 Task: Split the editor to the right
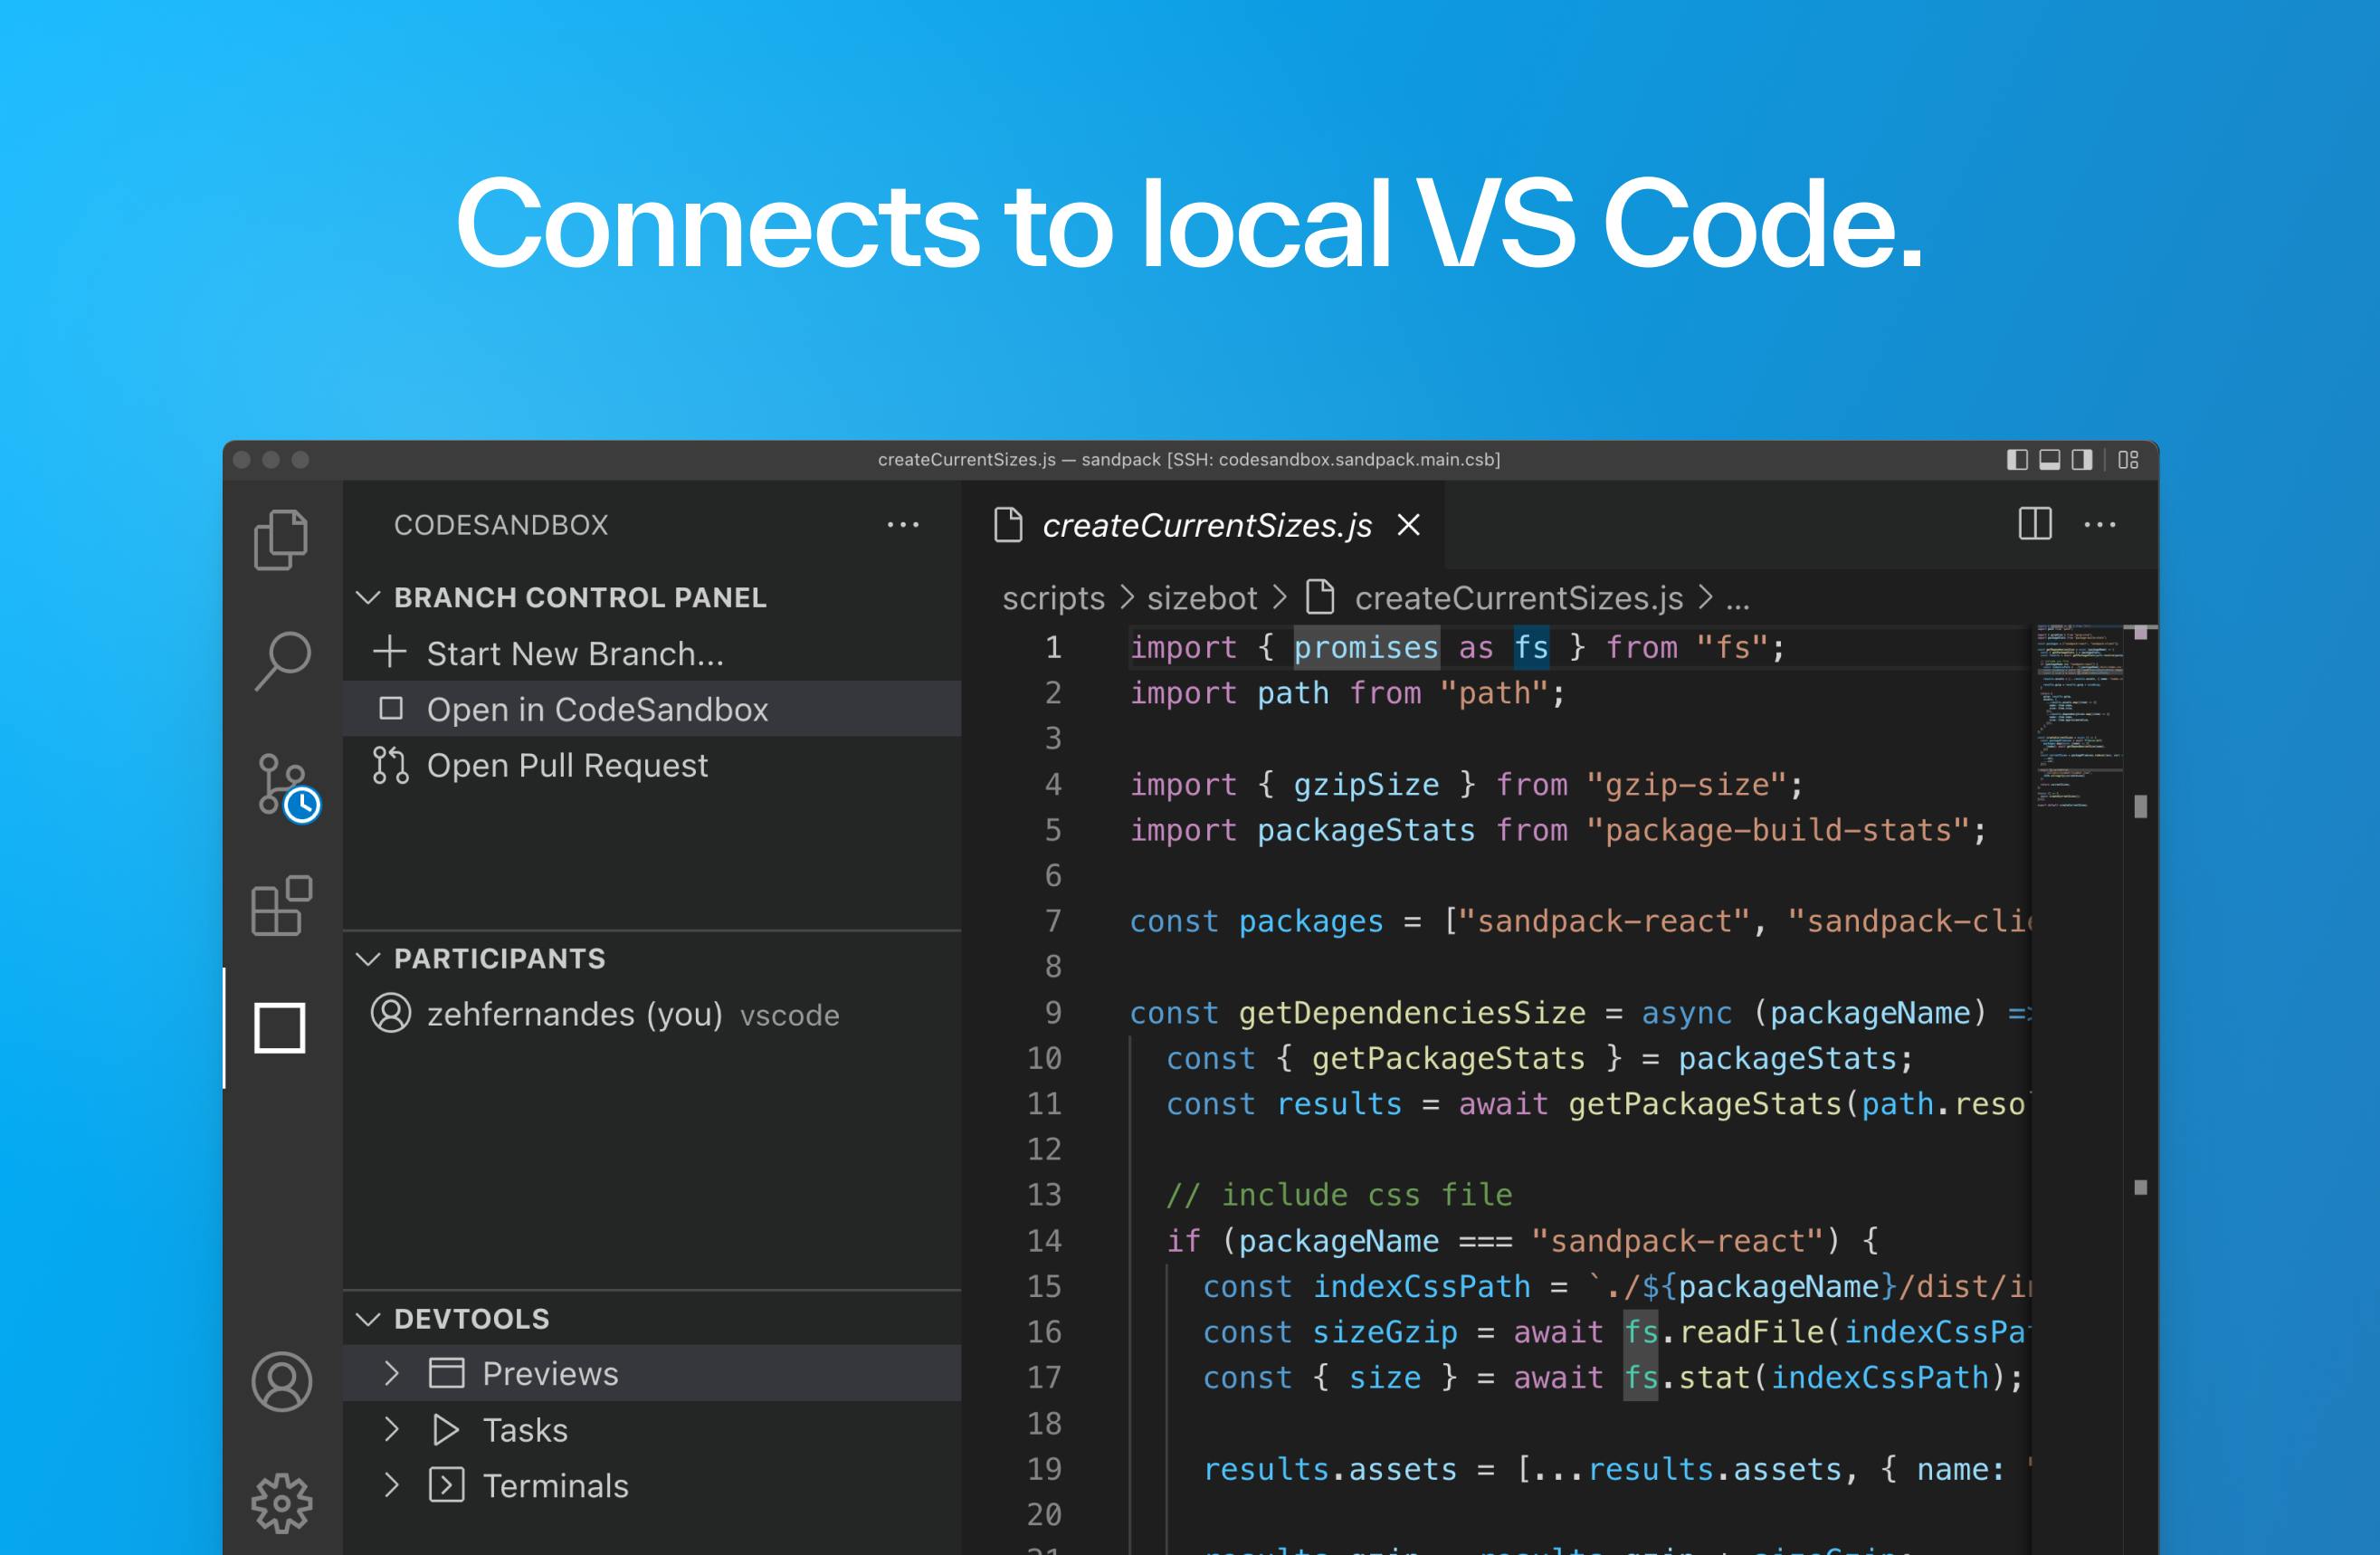(2035, 524)
